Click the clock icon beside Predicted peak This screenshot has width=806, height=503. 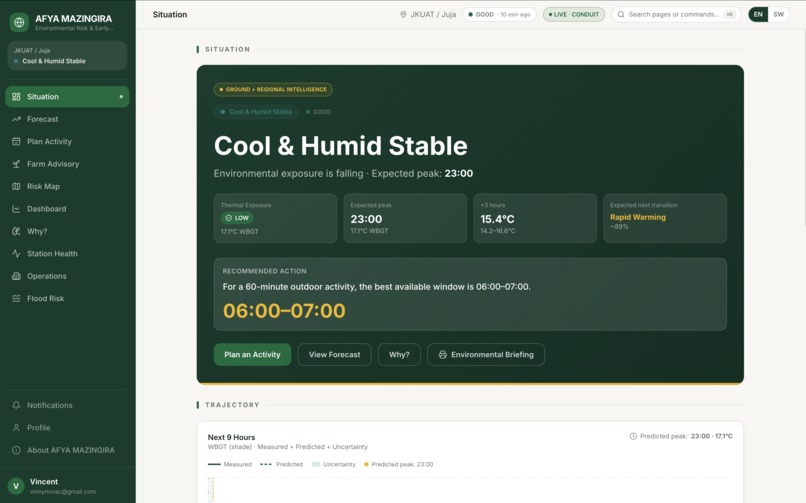tap(633, 436)
